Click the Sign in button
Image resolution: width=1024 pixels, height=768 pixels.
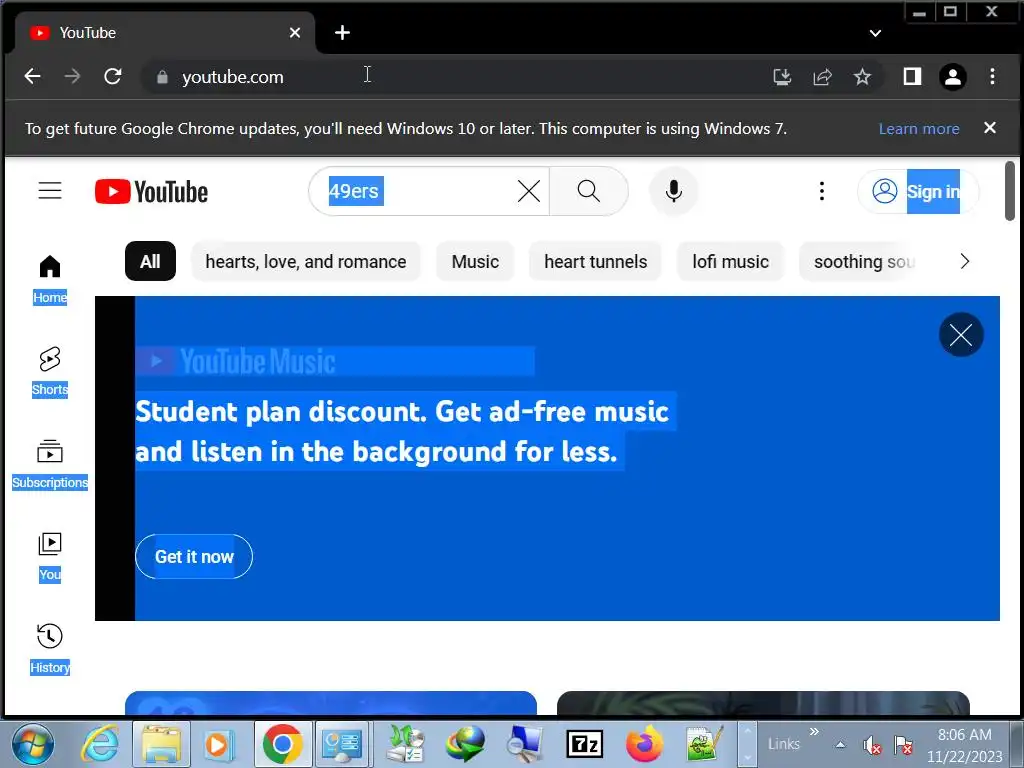click(918, 191)
